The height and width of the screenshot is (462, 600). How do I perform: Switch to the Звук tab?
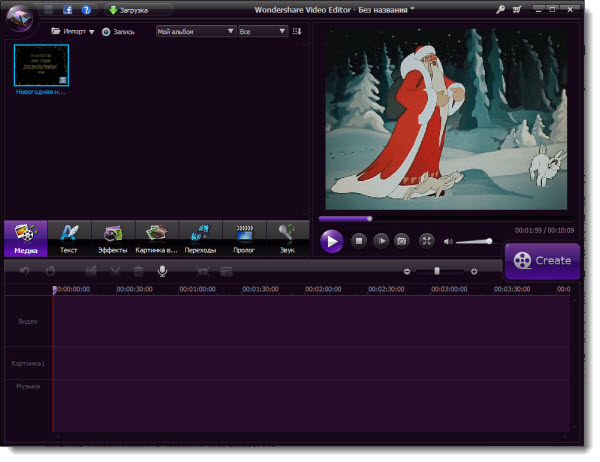[287, 239]
